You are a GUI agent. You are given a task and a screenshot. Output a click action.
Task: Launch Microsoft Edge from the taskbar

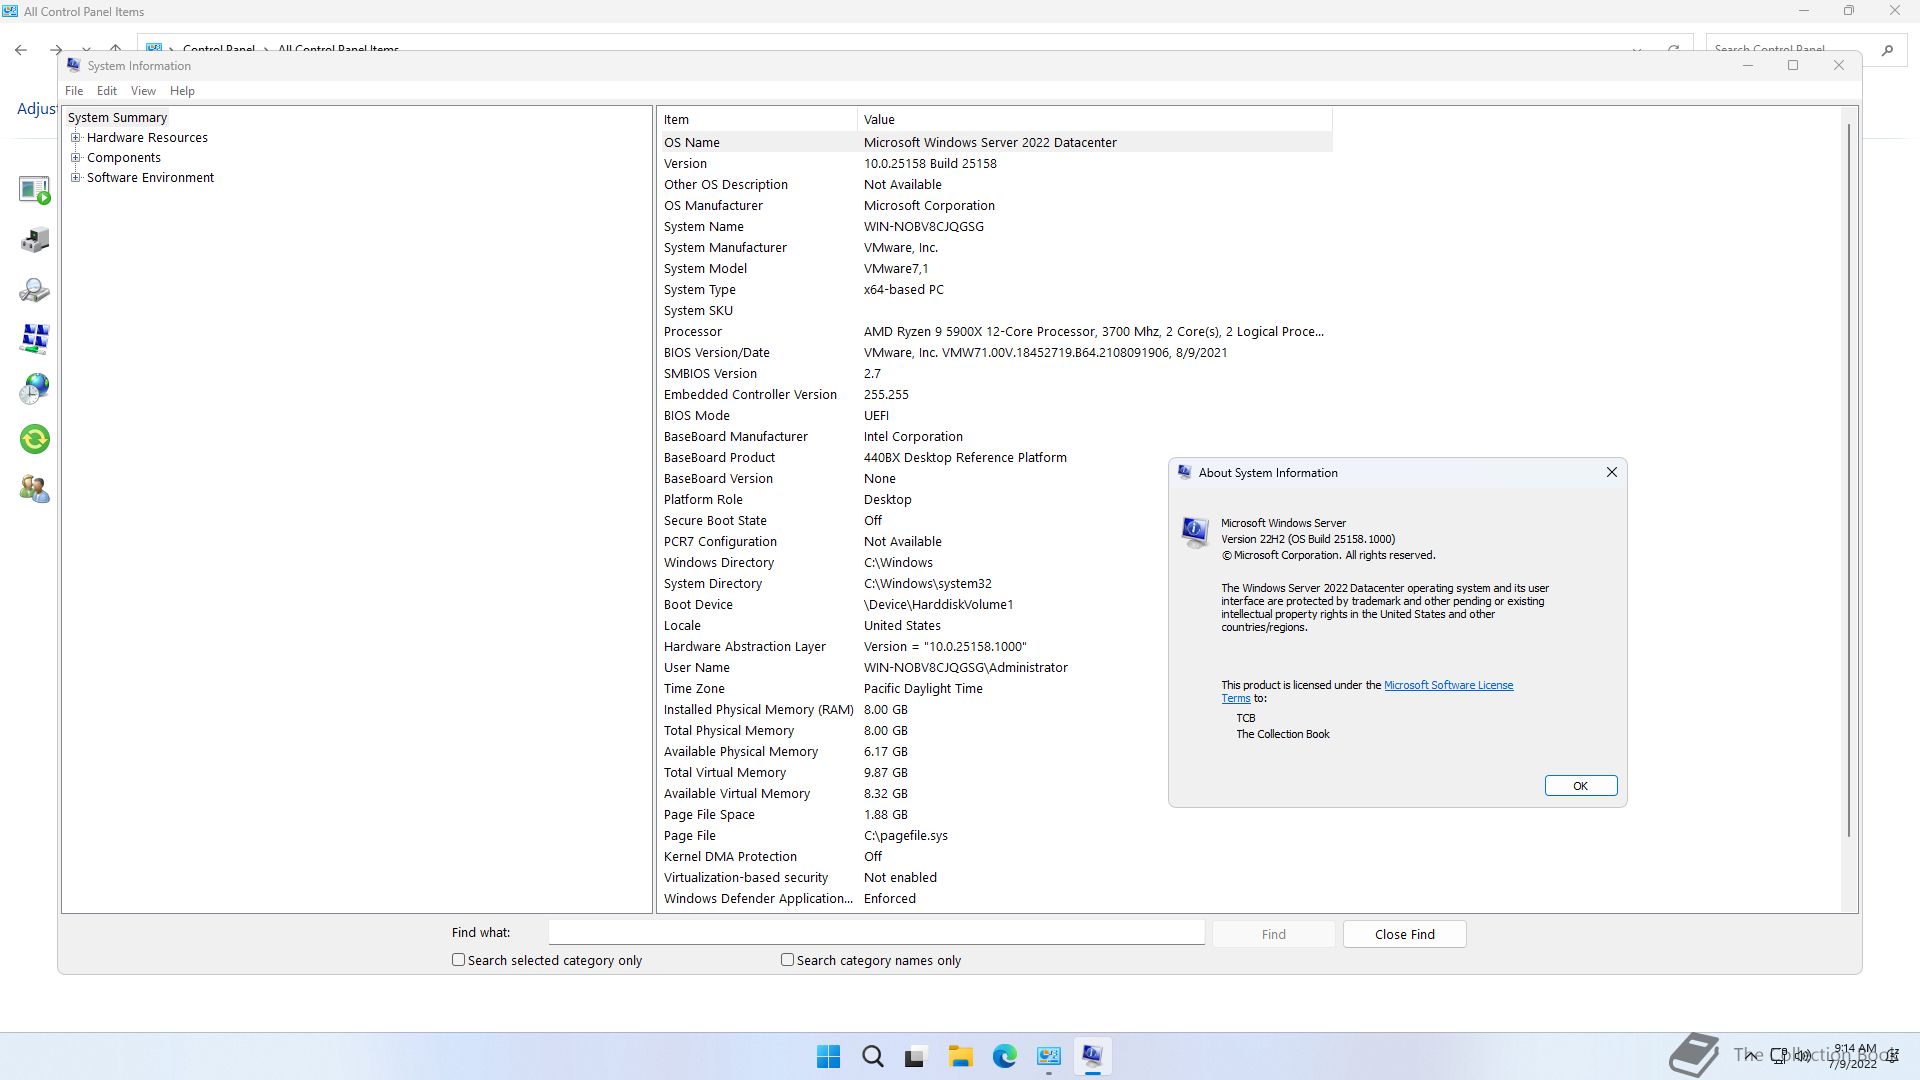[x=1004, y=1056]
